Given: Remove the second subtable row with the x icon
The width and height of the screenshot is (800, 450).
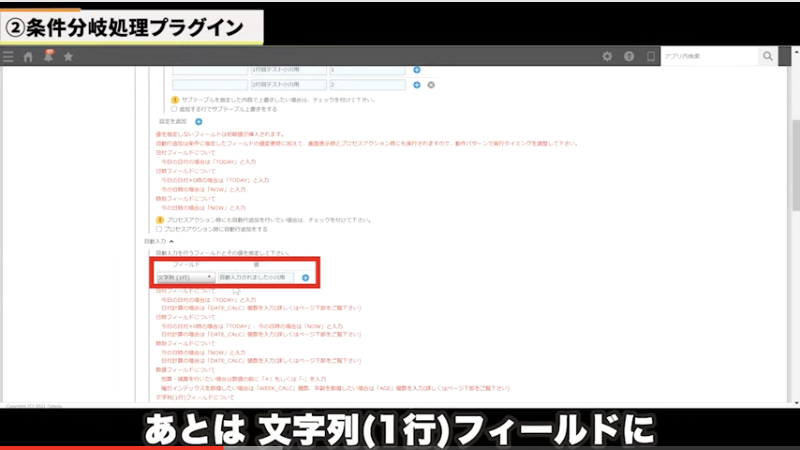Looking at the screenshot, I should tap(431, 86).
